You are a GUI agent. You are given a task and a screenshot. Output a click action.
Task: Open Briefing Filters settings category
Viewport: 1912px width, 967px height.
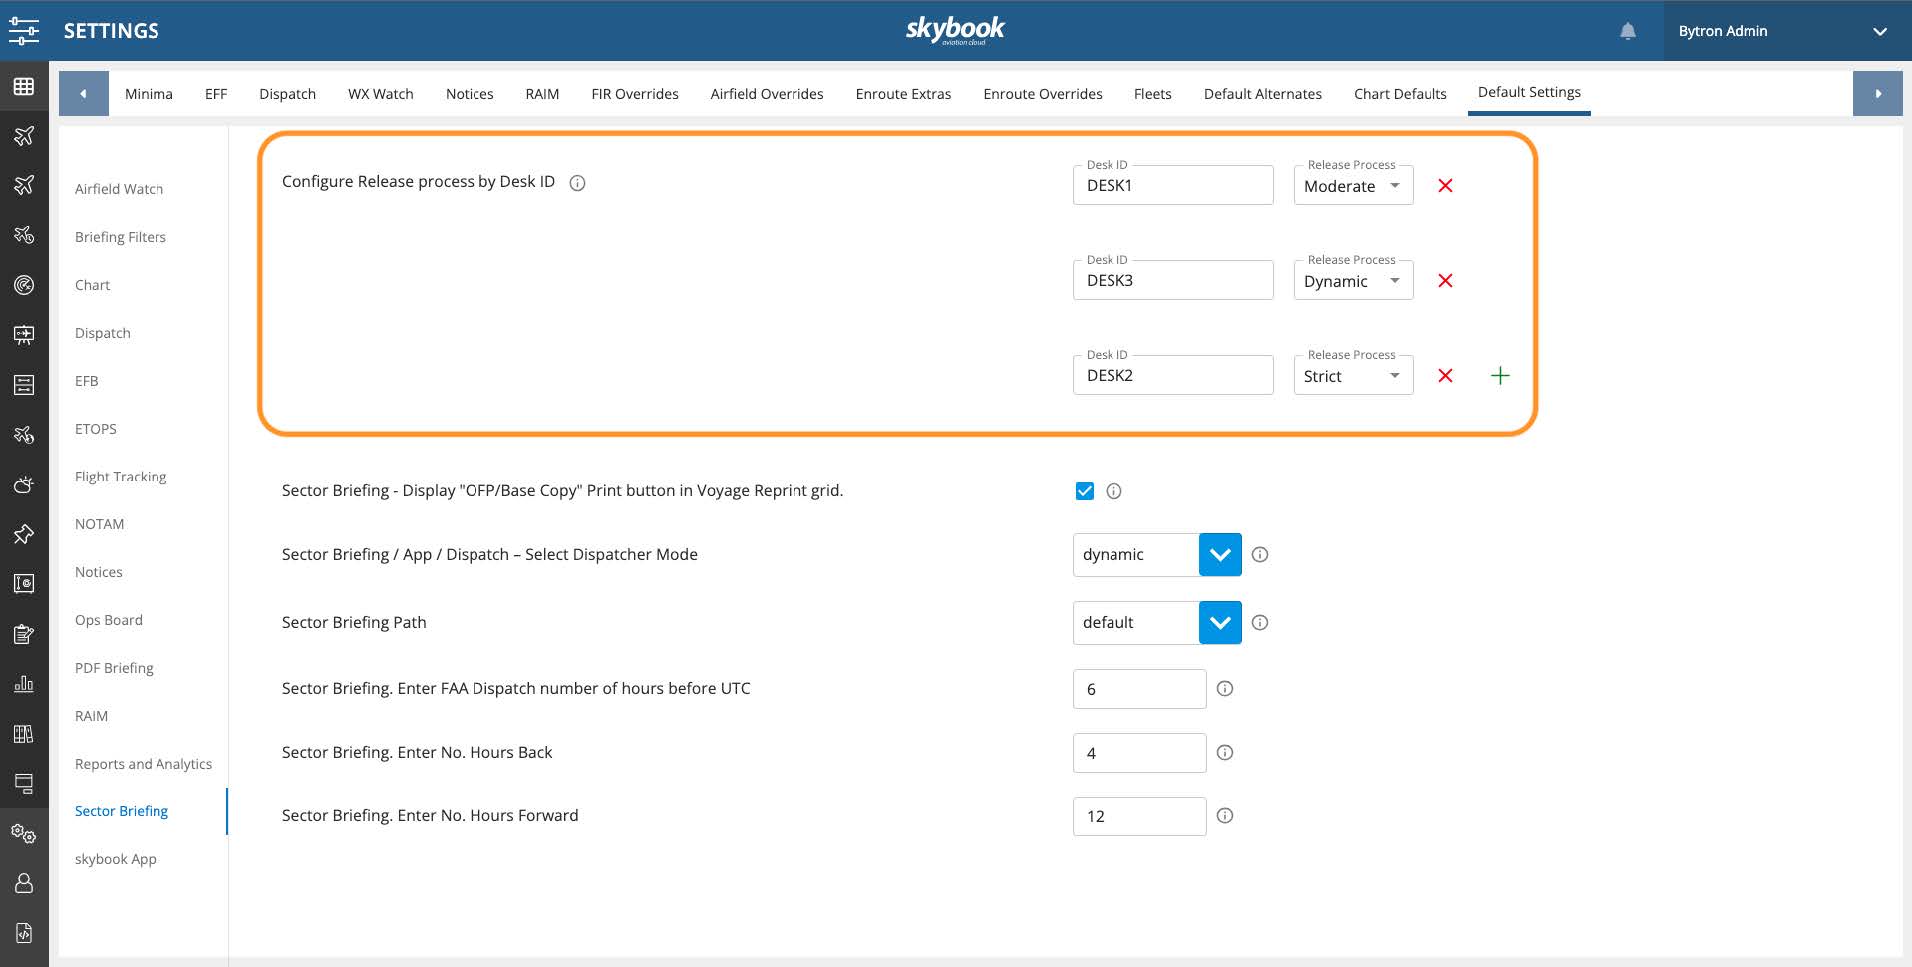[x=120, y=237]
